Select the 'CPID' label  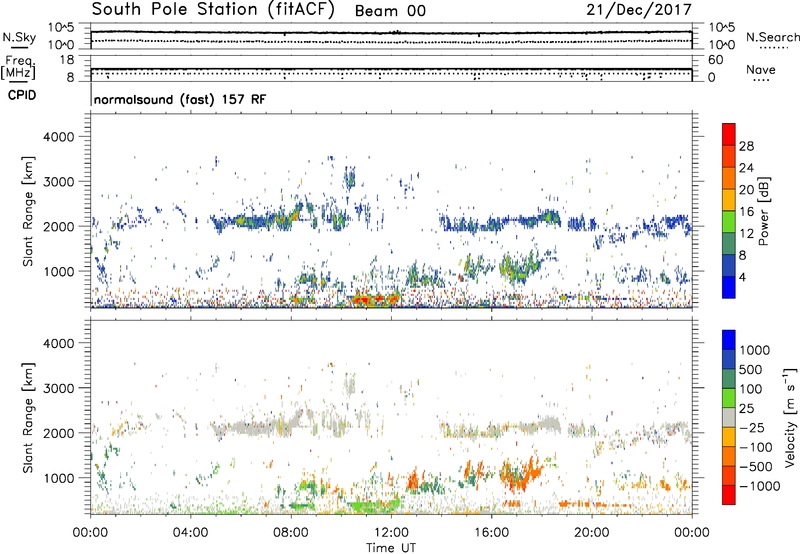[22, 95]
